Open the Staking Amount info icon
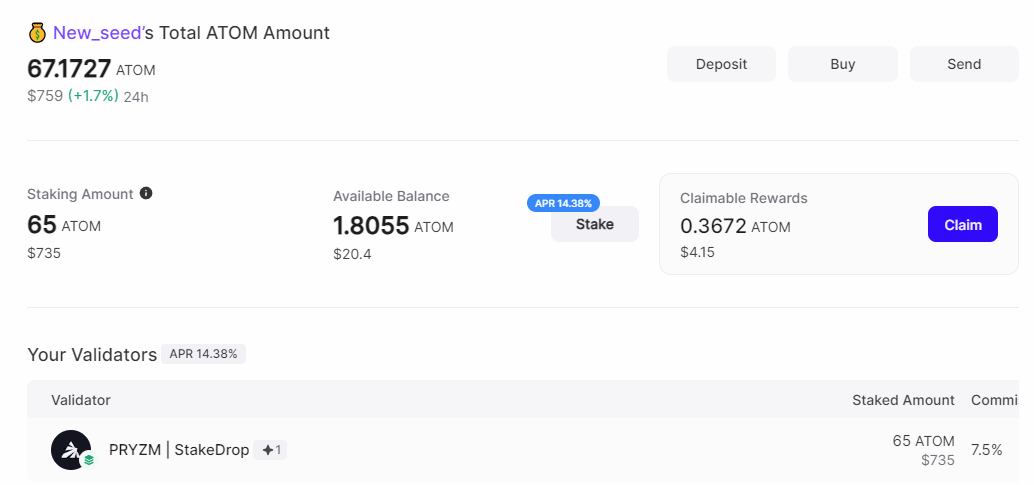This screenshot has height=485, width=1034. pyautogui.click(x=146, y=193)
